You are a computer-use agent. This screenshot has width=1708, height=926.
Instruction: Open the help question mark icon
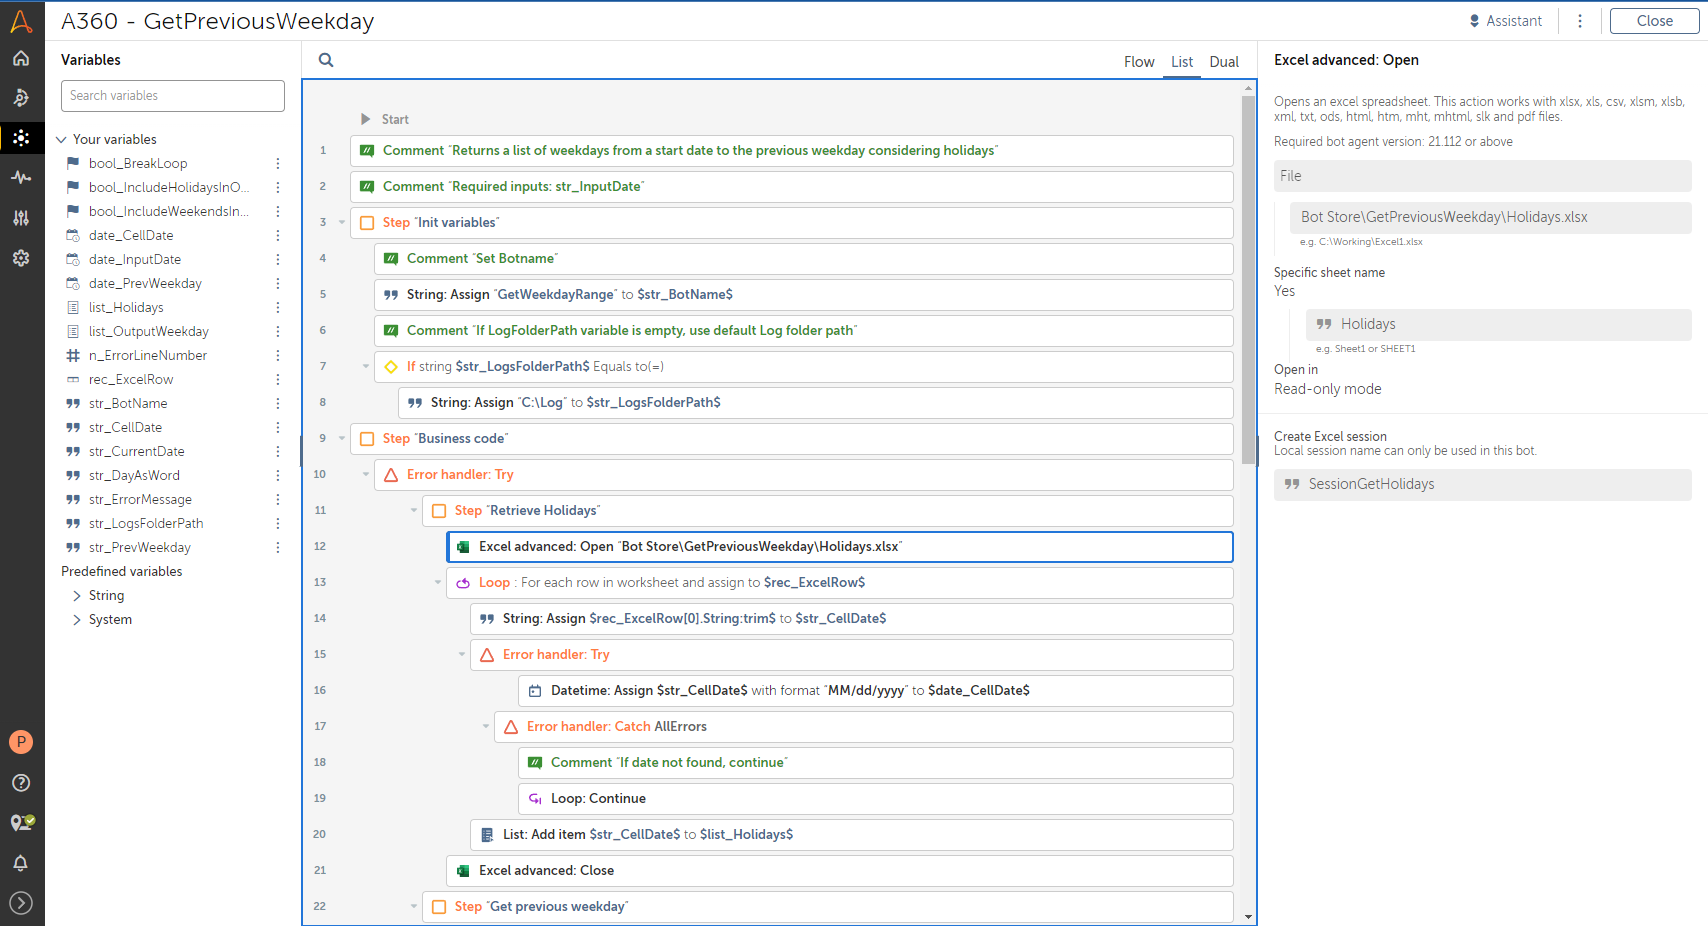21,783
